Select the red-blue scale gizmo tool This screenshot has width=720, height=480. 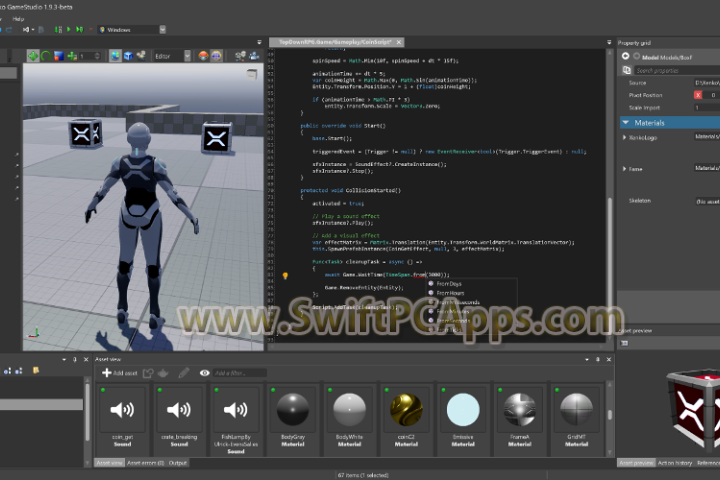coord(59,56)
